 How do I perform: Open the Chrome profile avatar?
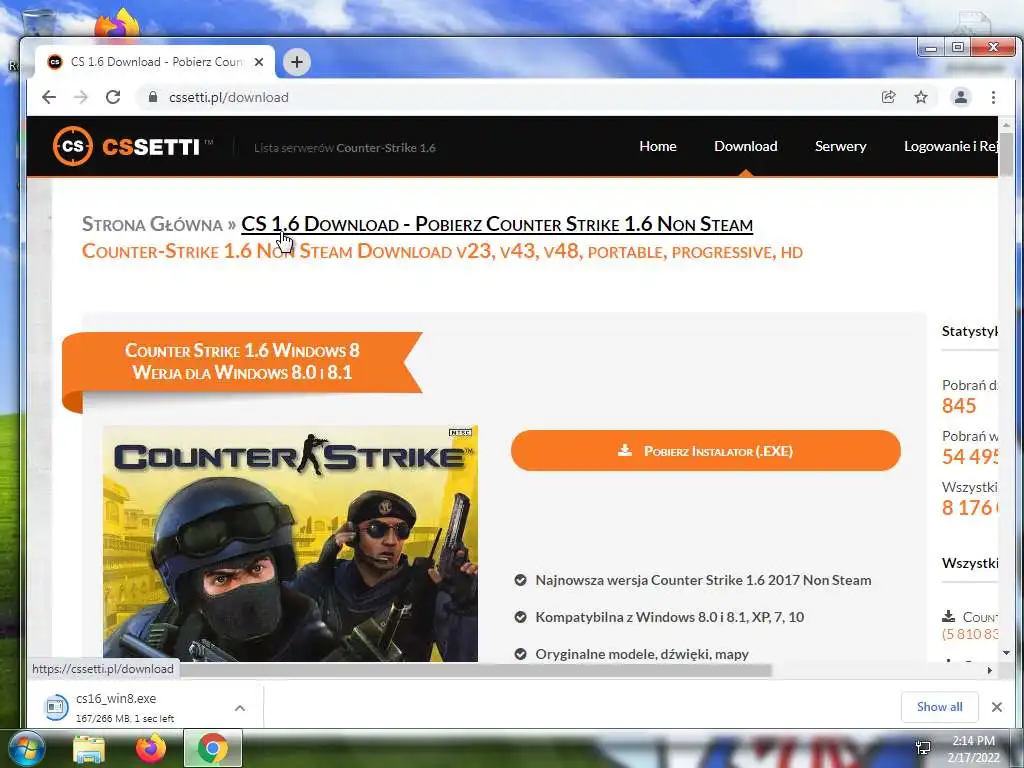point(961,97)
